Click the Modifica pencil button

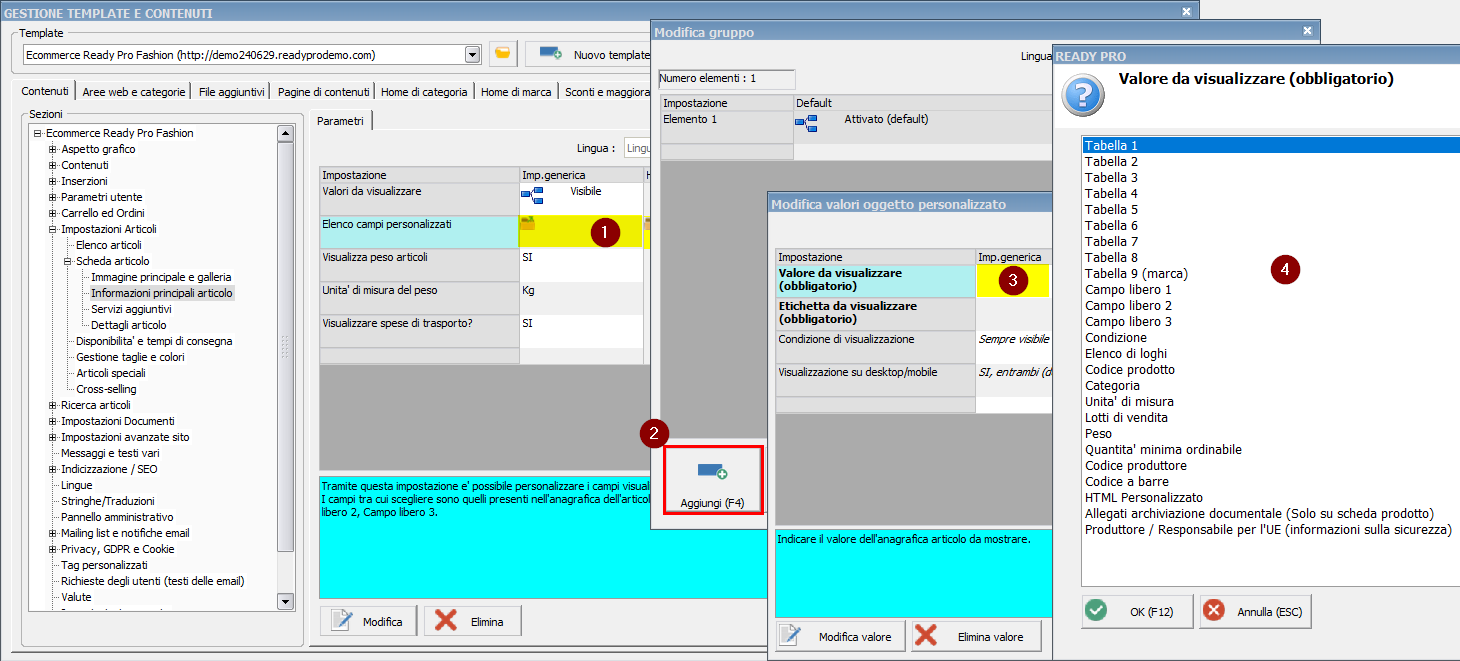coord(368,621)
